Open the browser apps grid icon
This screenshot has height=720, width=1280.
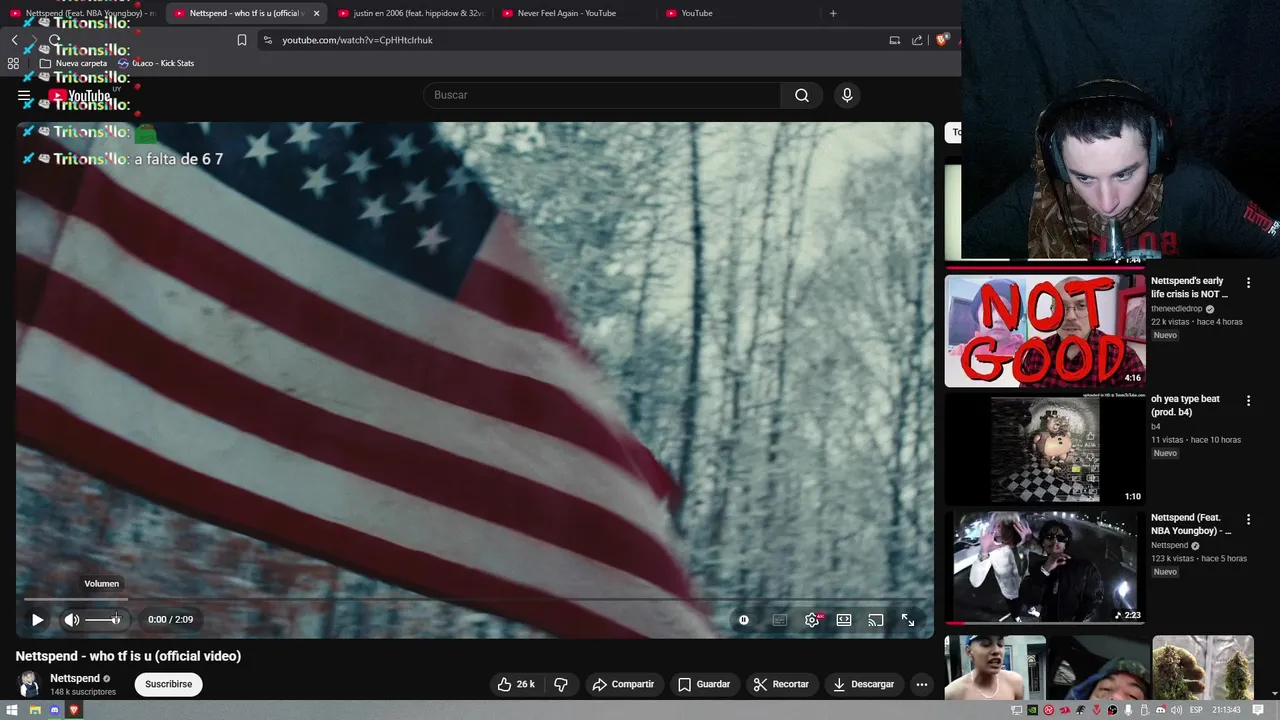tap(13, 63)
